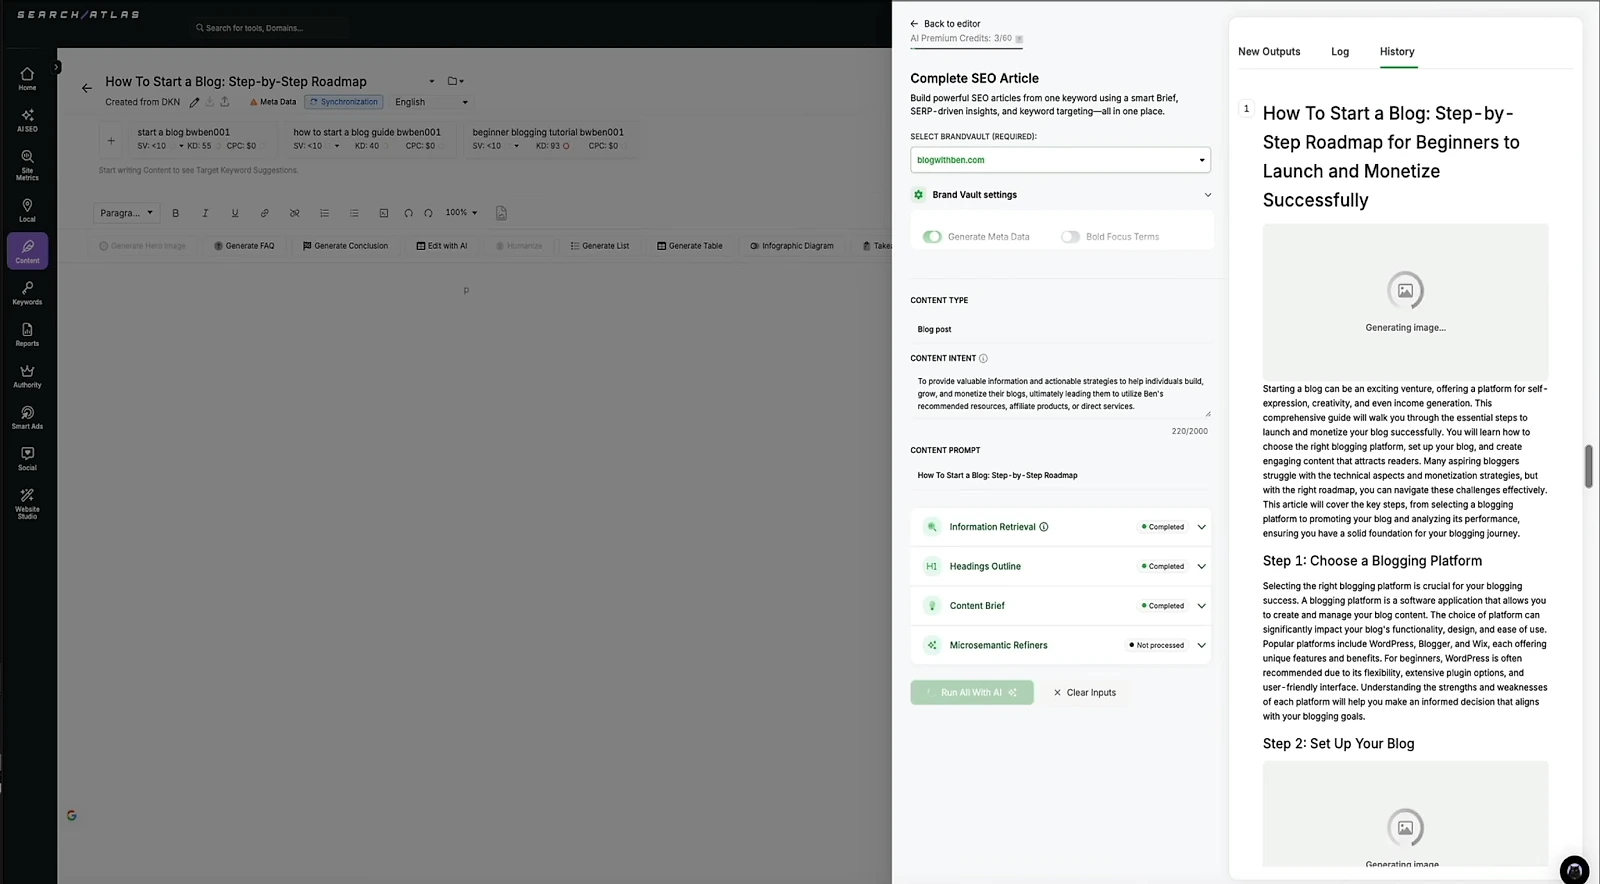Click the Run All With AI button
This screenshot has width=1600, height=884.
click(x=972, y=692)
